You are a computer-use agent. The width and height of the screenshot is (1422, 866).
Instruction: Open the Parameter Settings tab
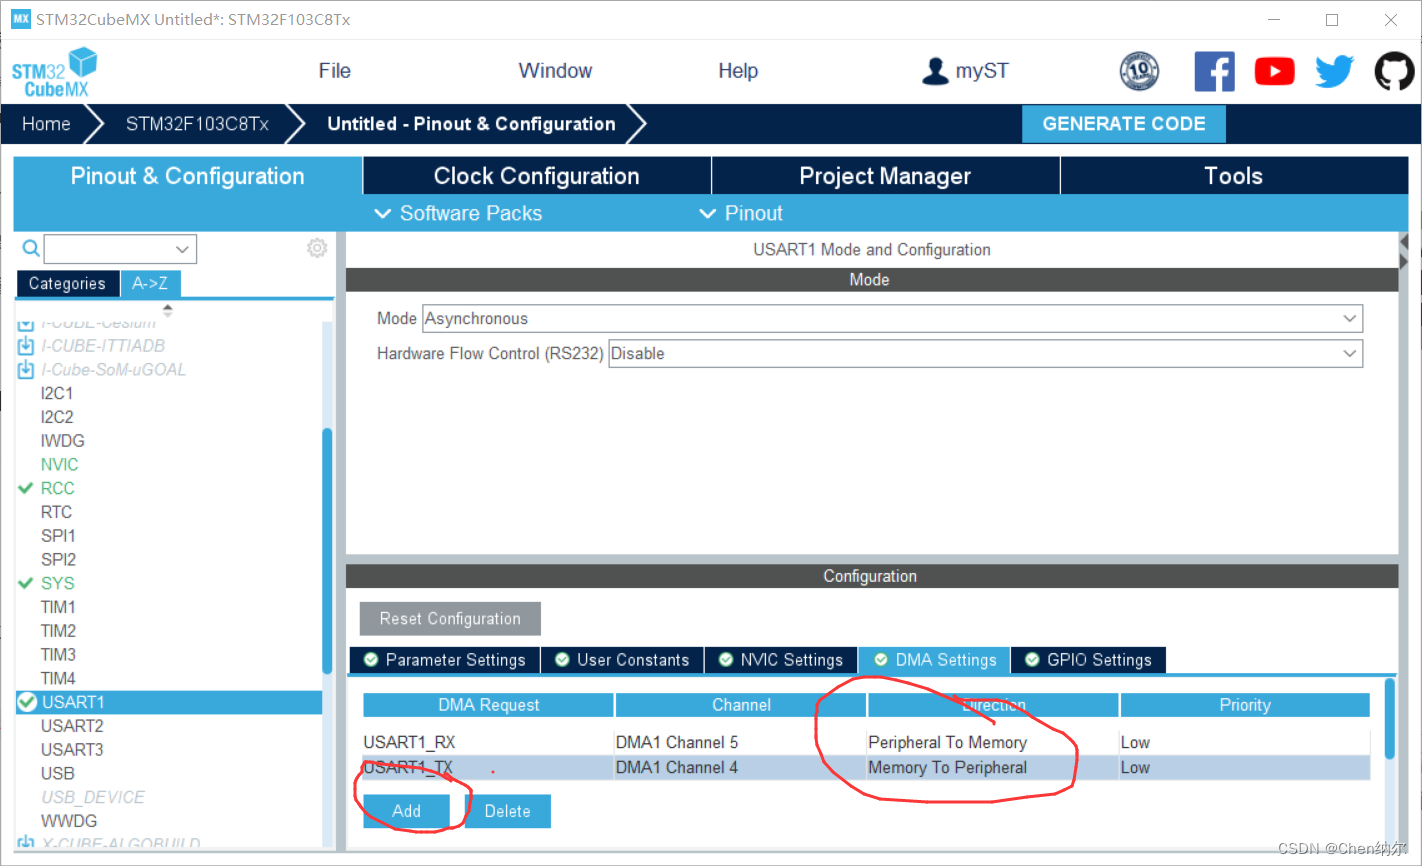tap(445, 660)
